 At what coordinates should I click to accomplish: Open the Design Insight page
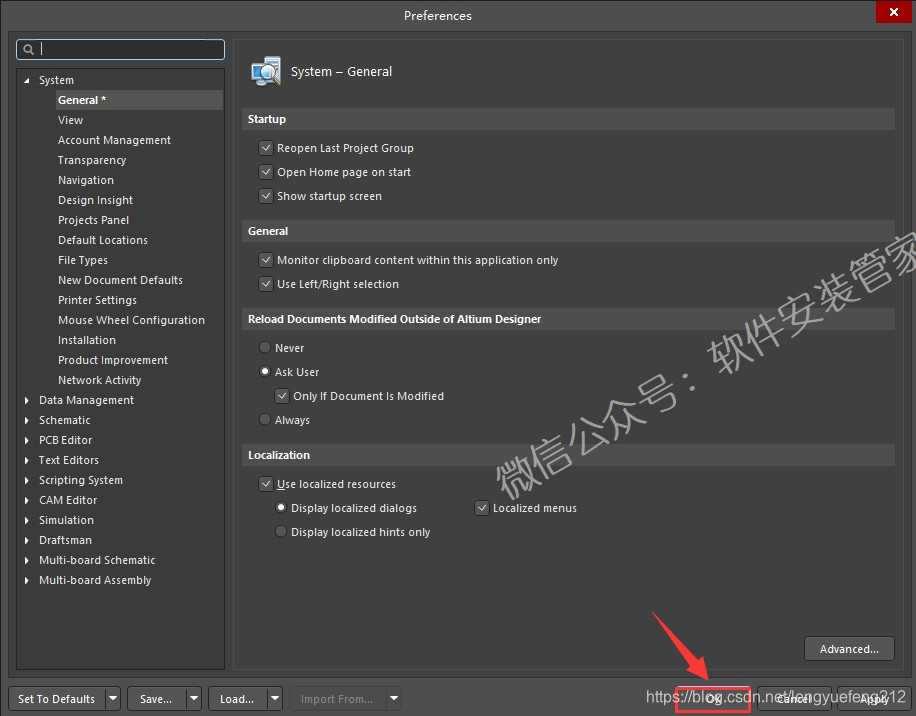pyautogui.click(x=95, y=200)
